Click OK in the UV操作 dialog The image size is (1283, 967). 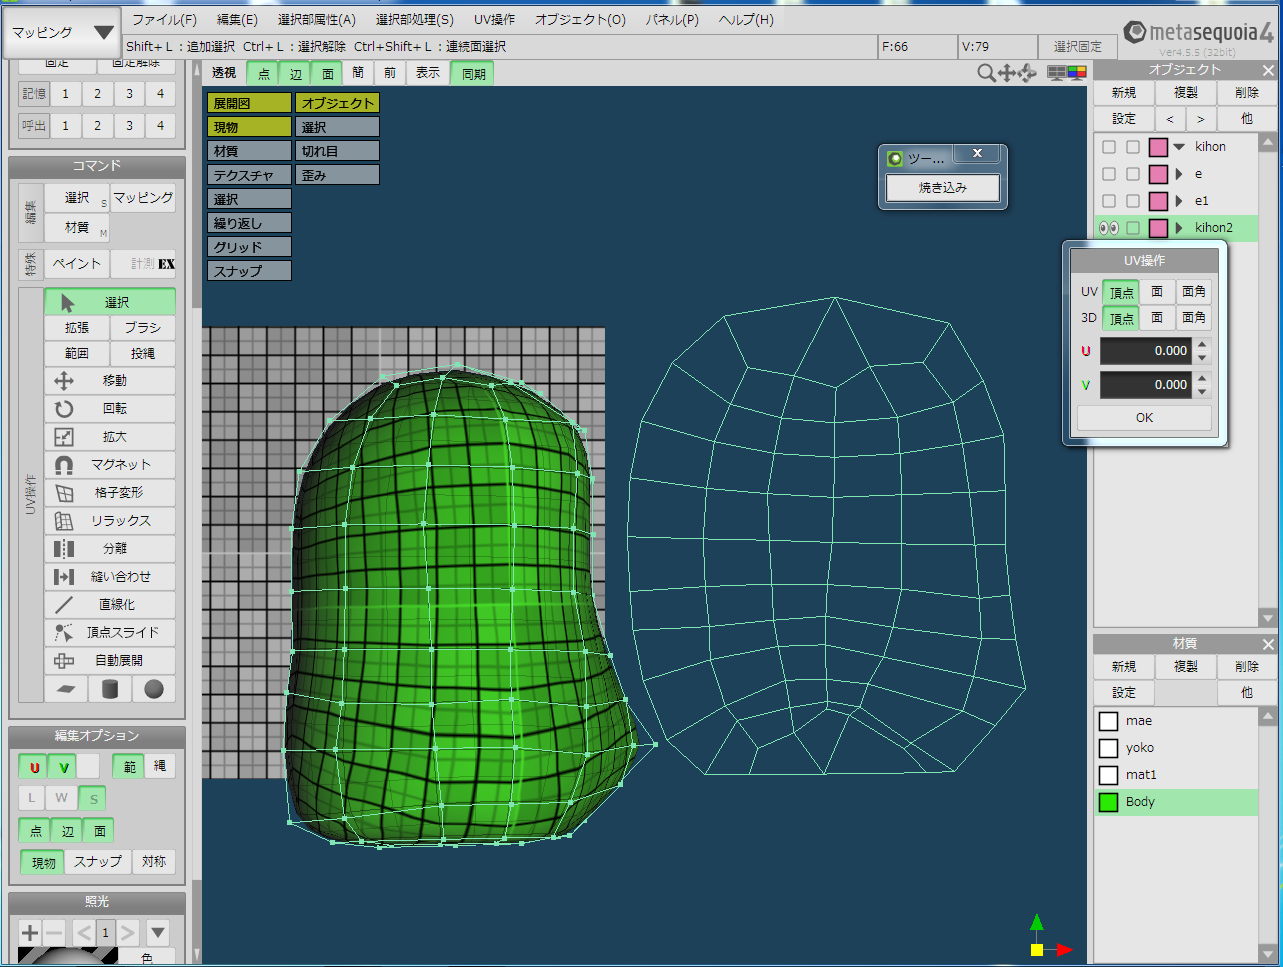[x=1144, y=418]
